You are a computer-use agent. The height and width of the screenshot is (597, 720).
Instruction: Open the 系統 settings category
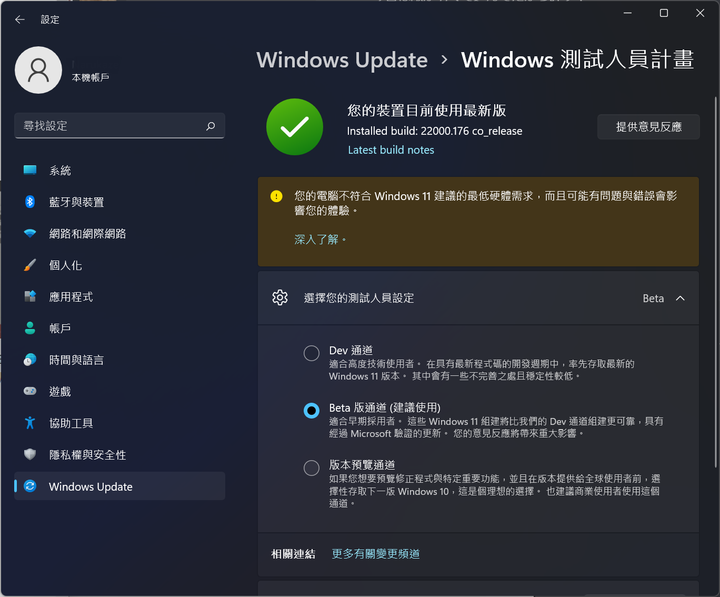point(119,170)
